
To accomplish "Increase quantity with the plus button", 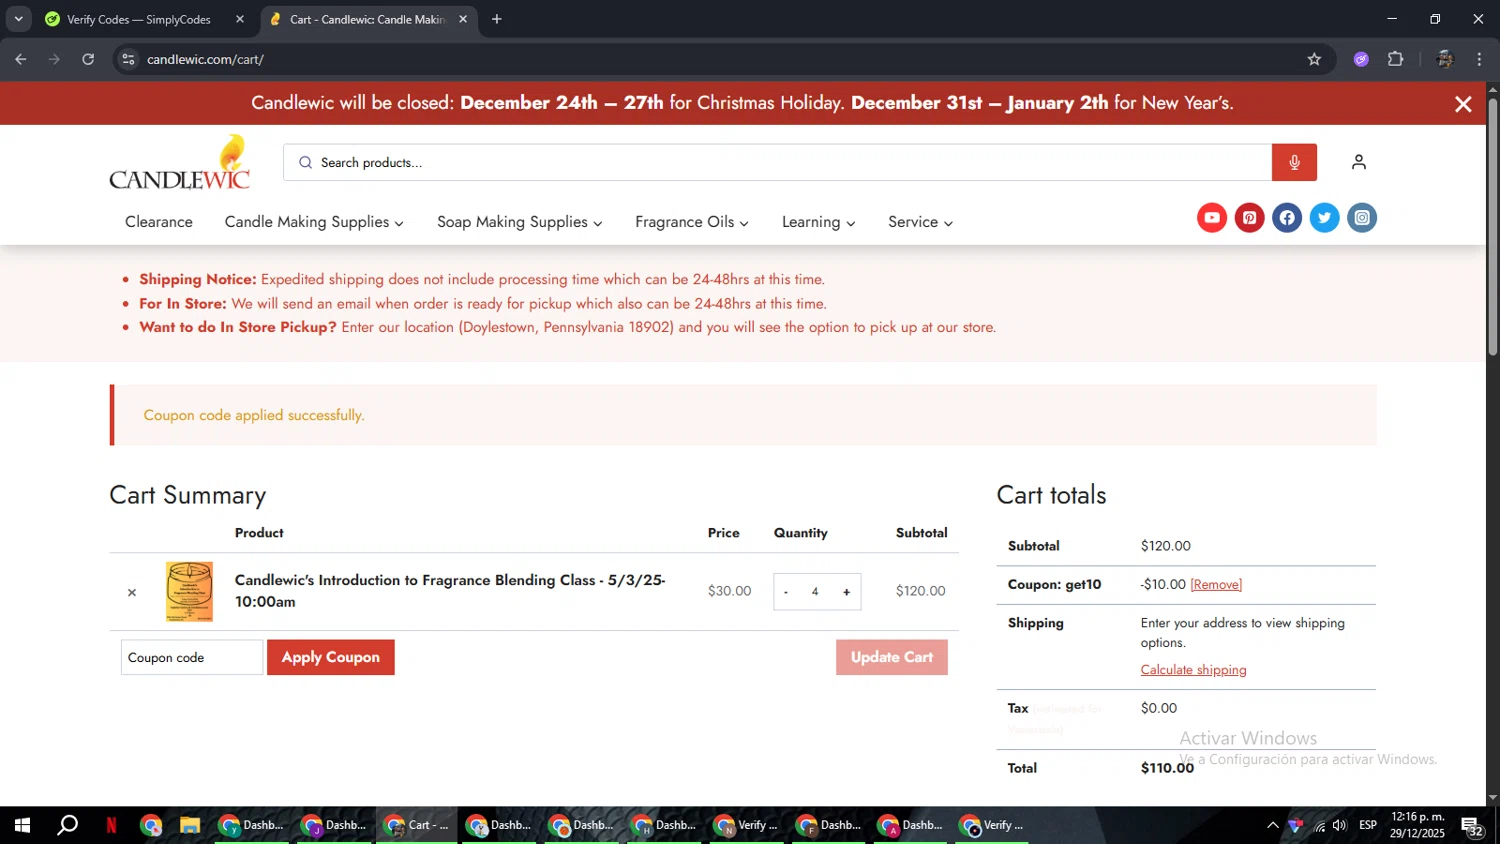I will pyautogui.click(x=846, y=592).
